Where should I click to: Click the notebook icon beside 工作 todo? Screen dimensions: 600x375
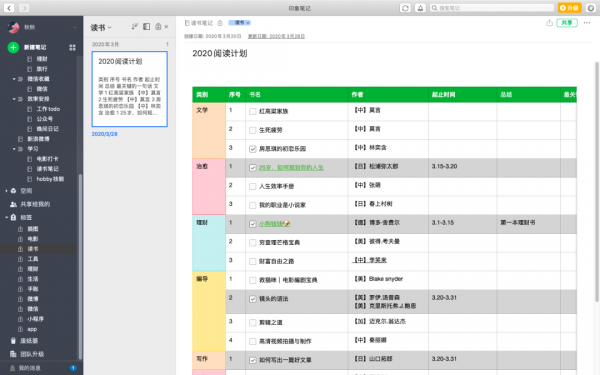click(x=29, y=109)
